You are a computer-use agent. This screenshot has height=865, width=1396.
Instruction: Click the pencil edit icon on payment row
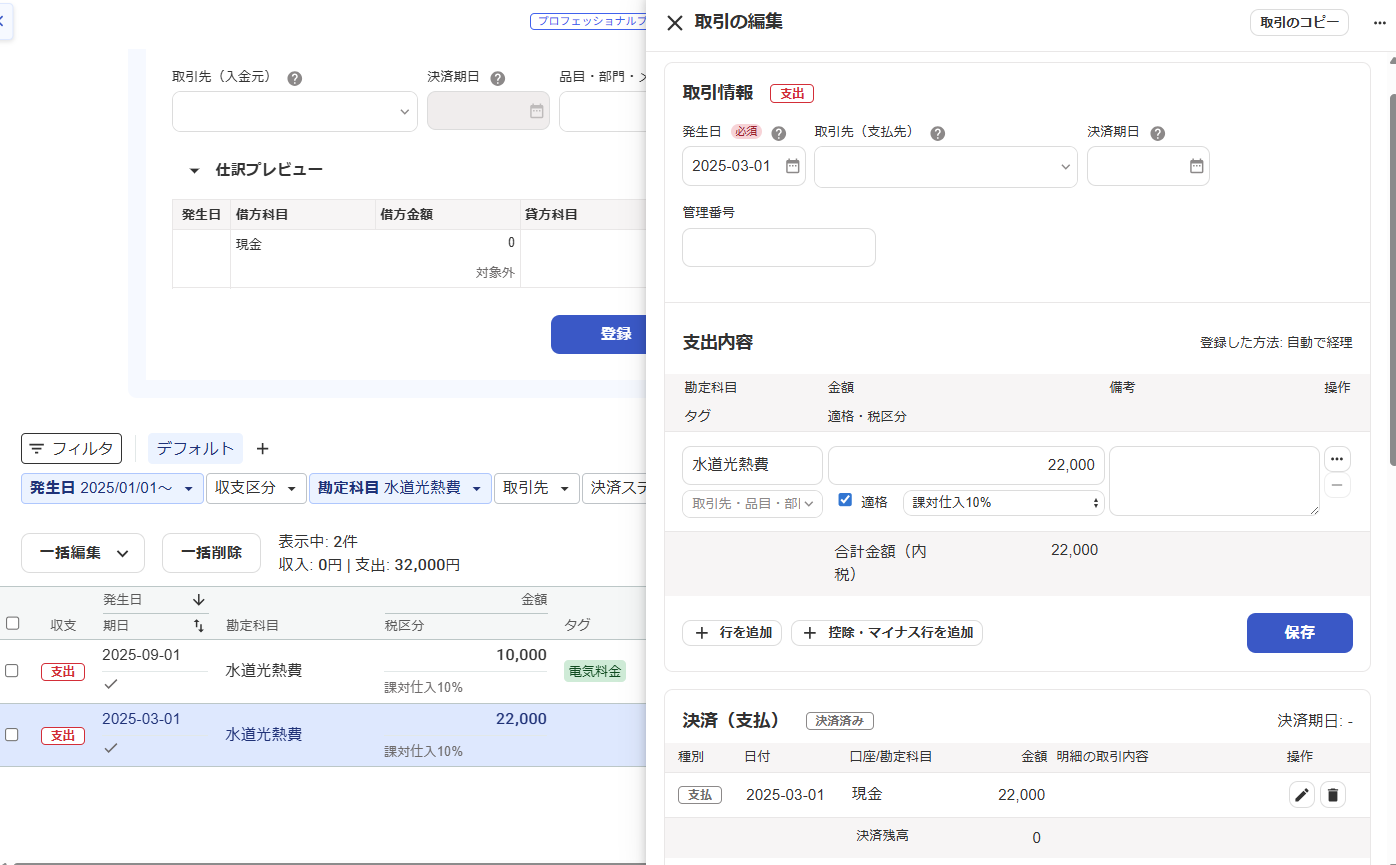tap(1301, 795)
